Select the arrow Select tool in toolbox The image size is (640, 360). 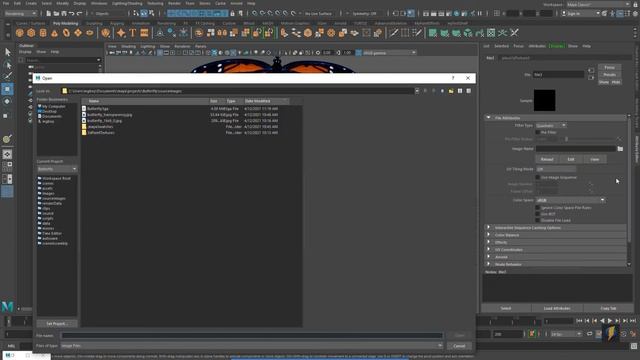click(x=7, y=52)
